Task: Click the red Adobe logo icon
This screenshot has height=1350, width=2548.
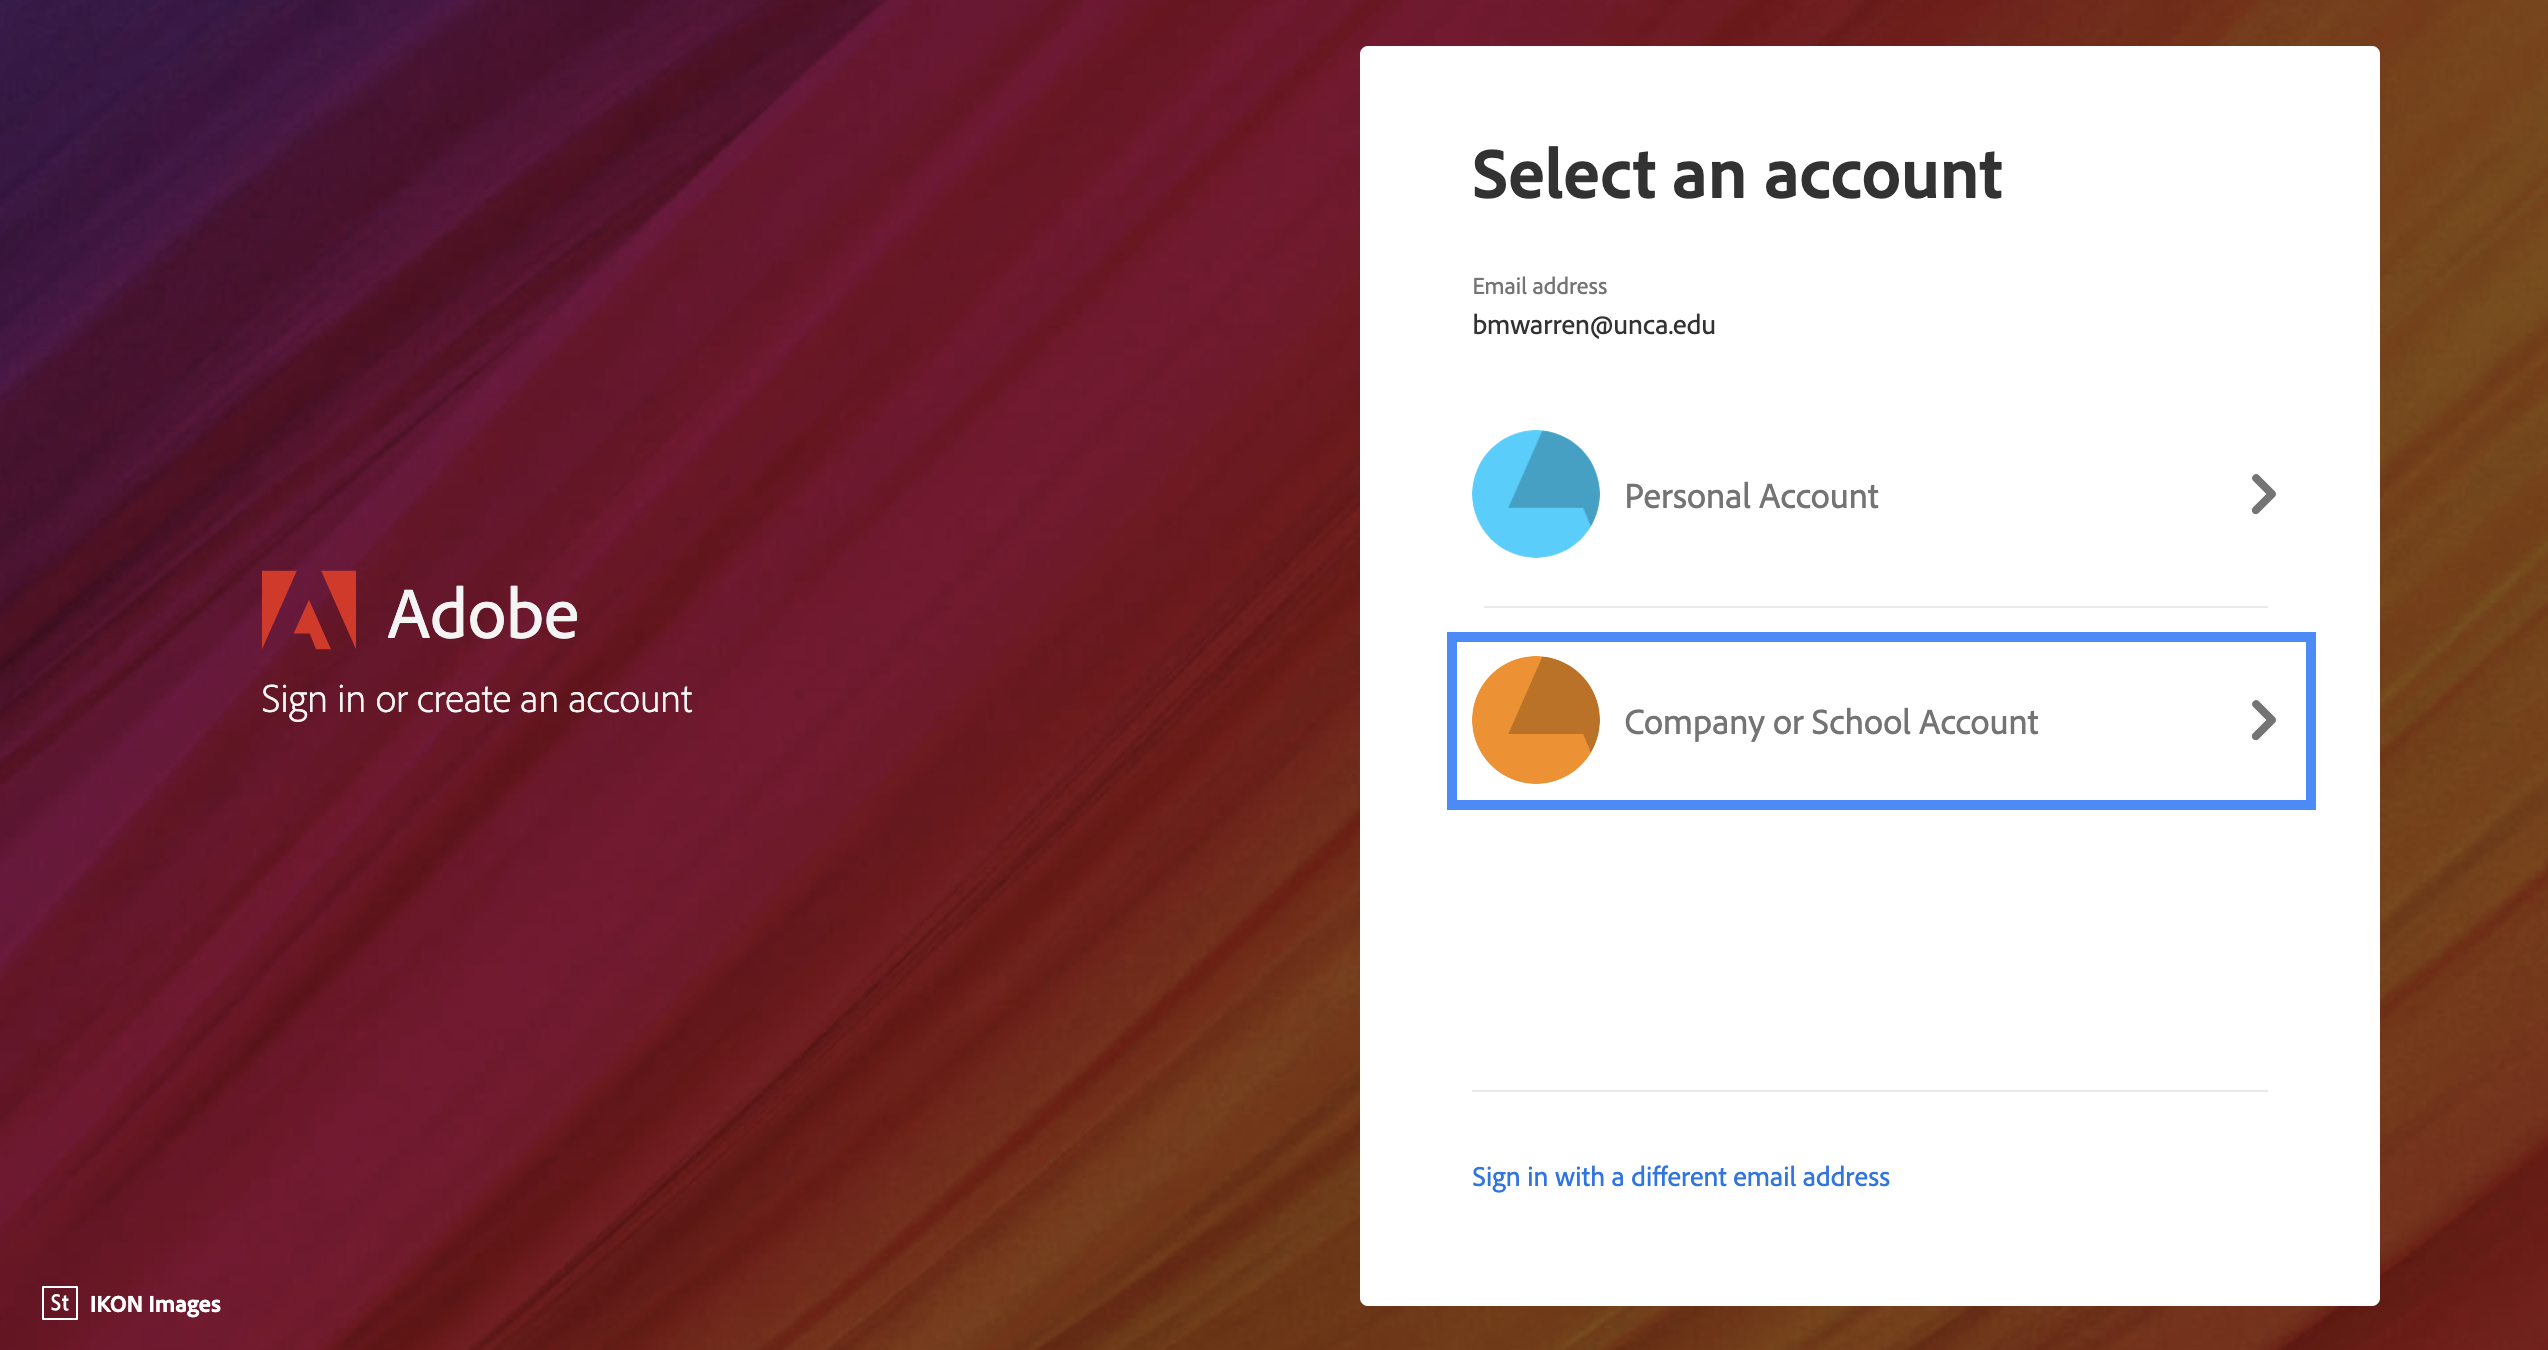Action: tap(309, 610)
